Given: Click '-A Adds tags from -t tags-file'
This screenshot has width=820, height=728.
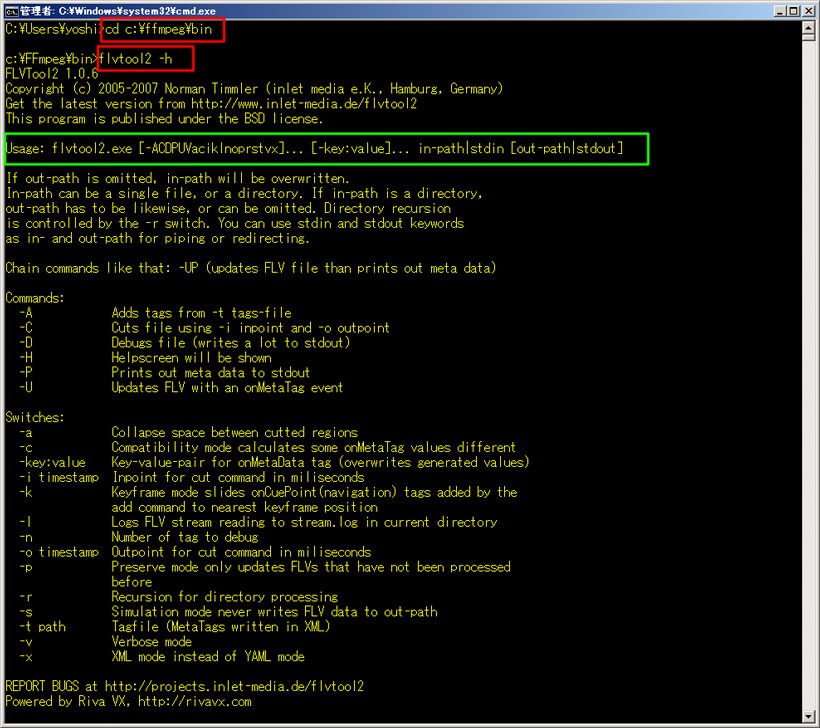Looking at the screenshot, I should [156, 313].
